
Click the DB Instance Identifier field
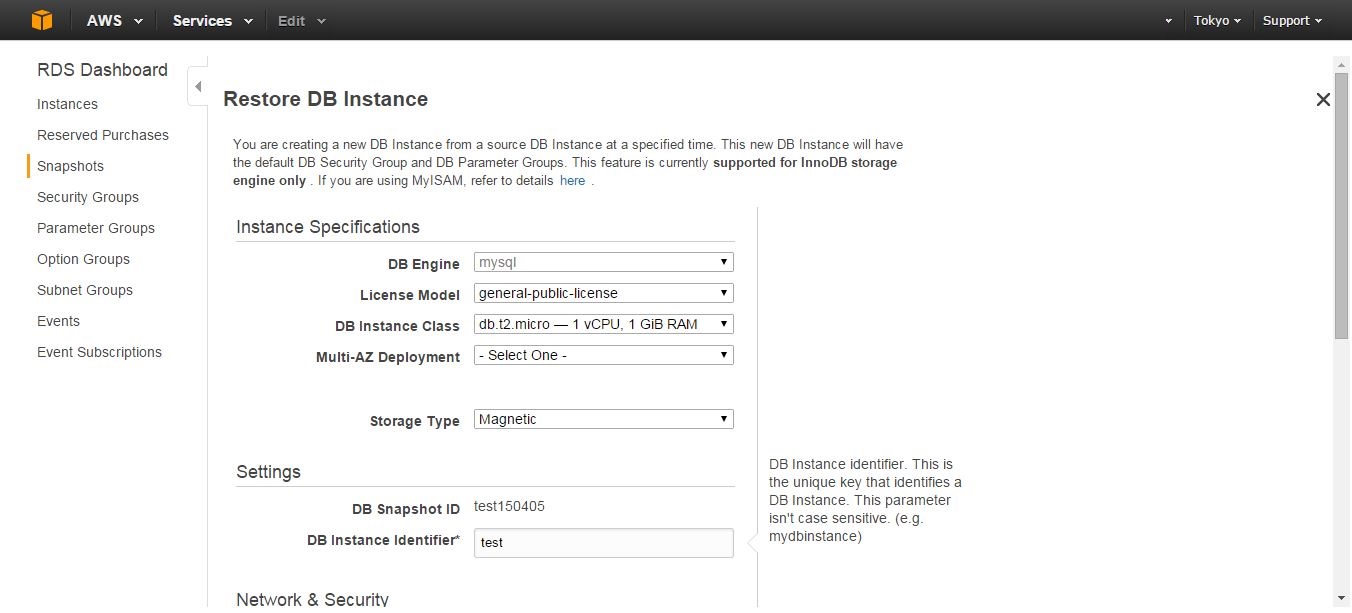point(604,542)
